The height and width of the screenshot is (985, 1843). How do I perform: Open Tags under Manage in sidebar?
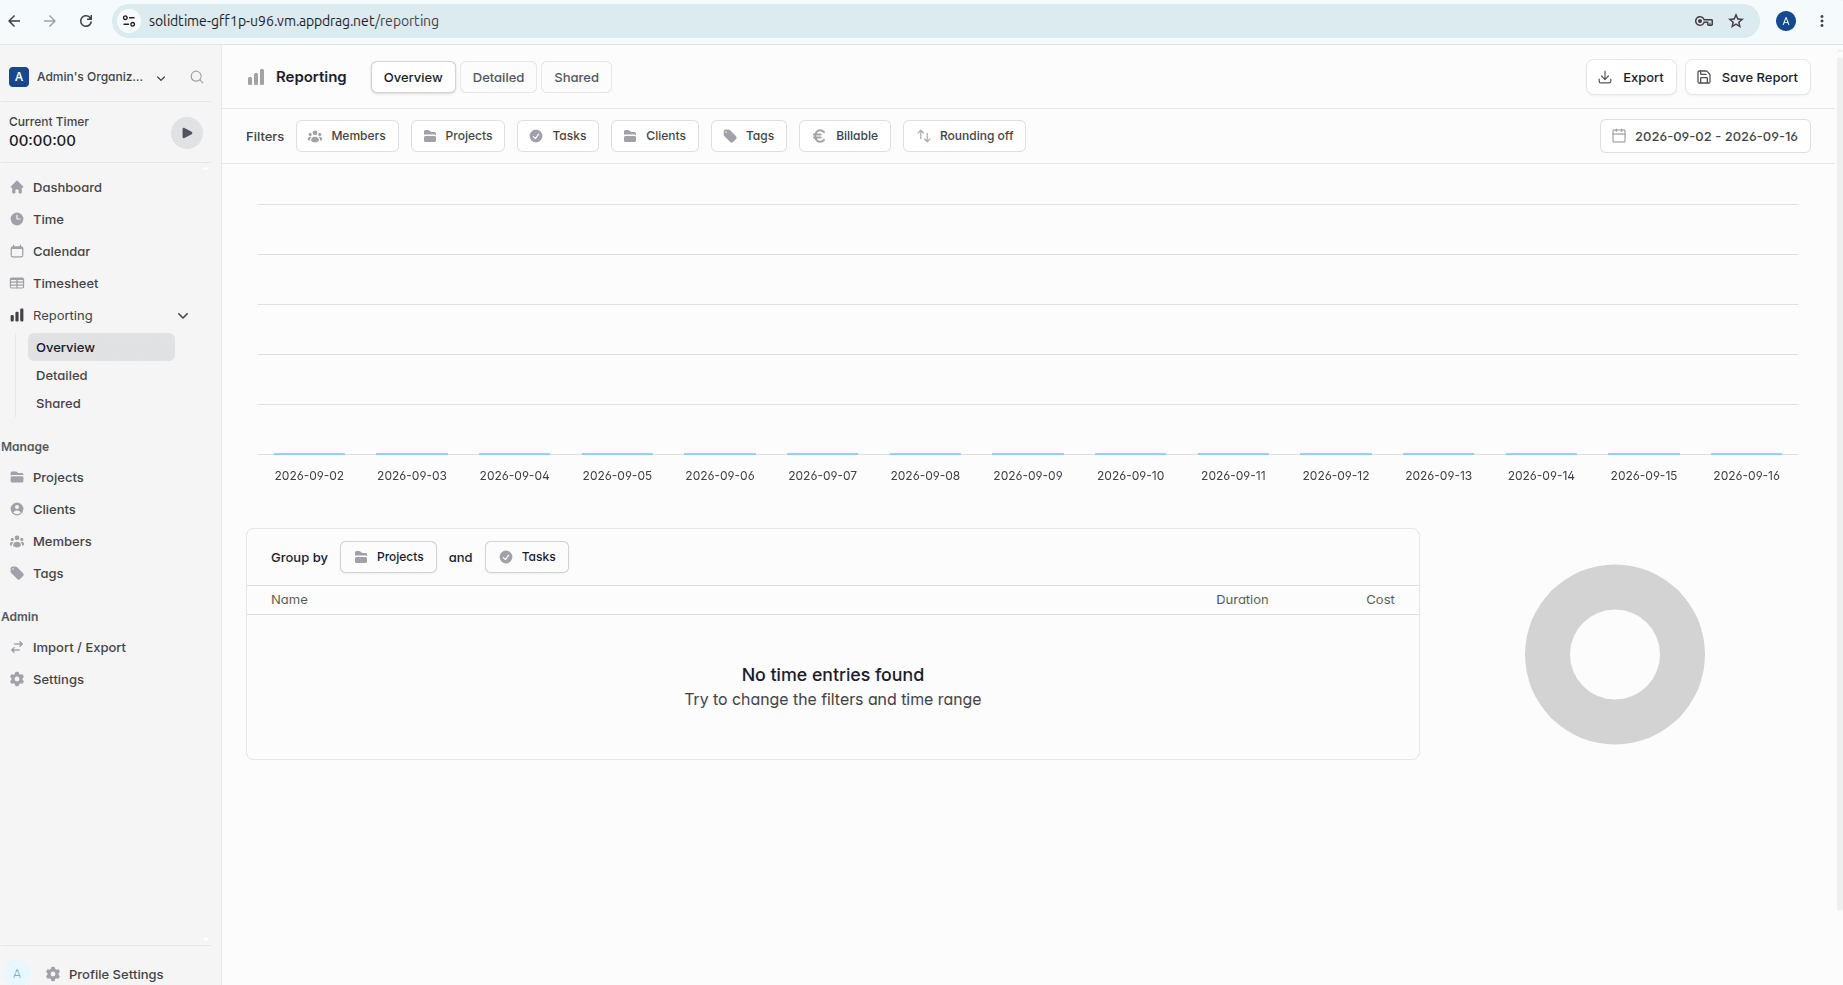point(48,573)
